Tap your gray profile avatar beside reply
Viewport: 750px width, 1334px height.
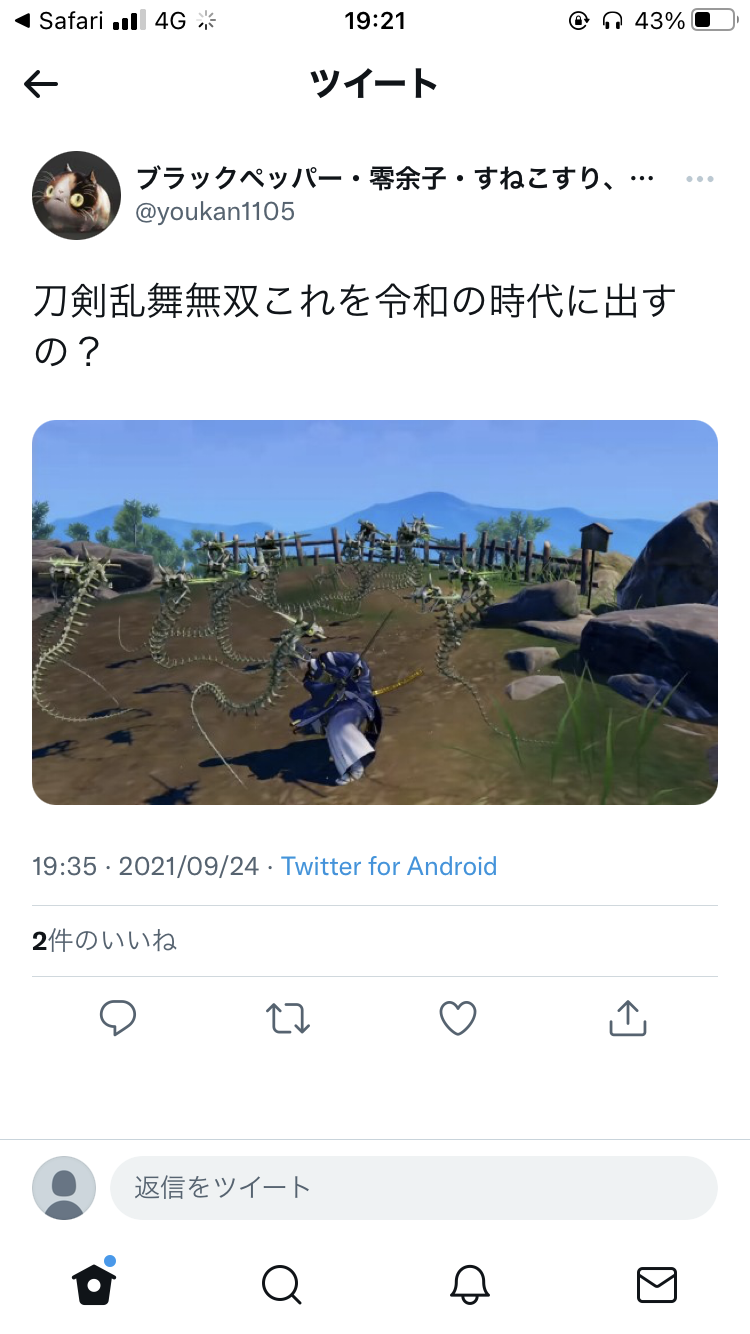tap(64, 1188)
